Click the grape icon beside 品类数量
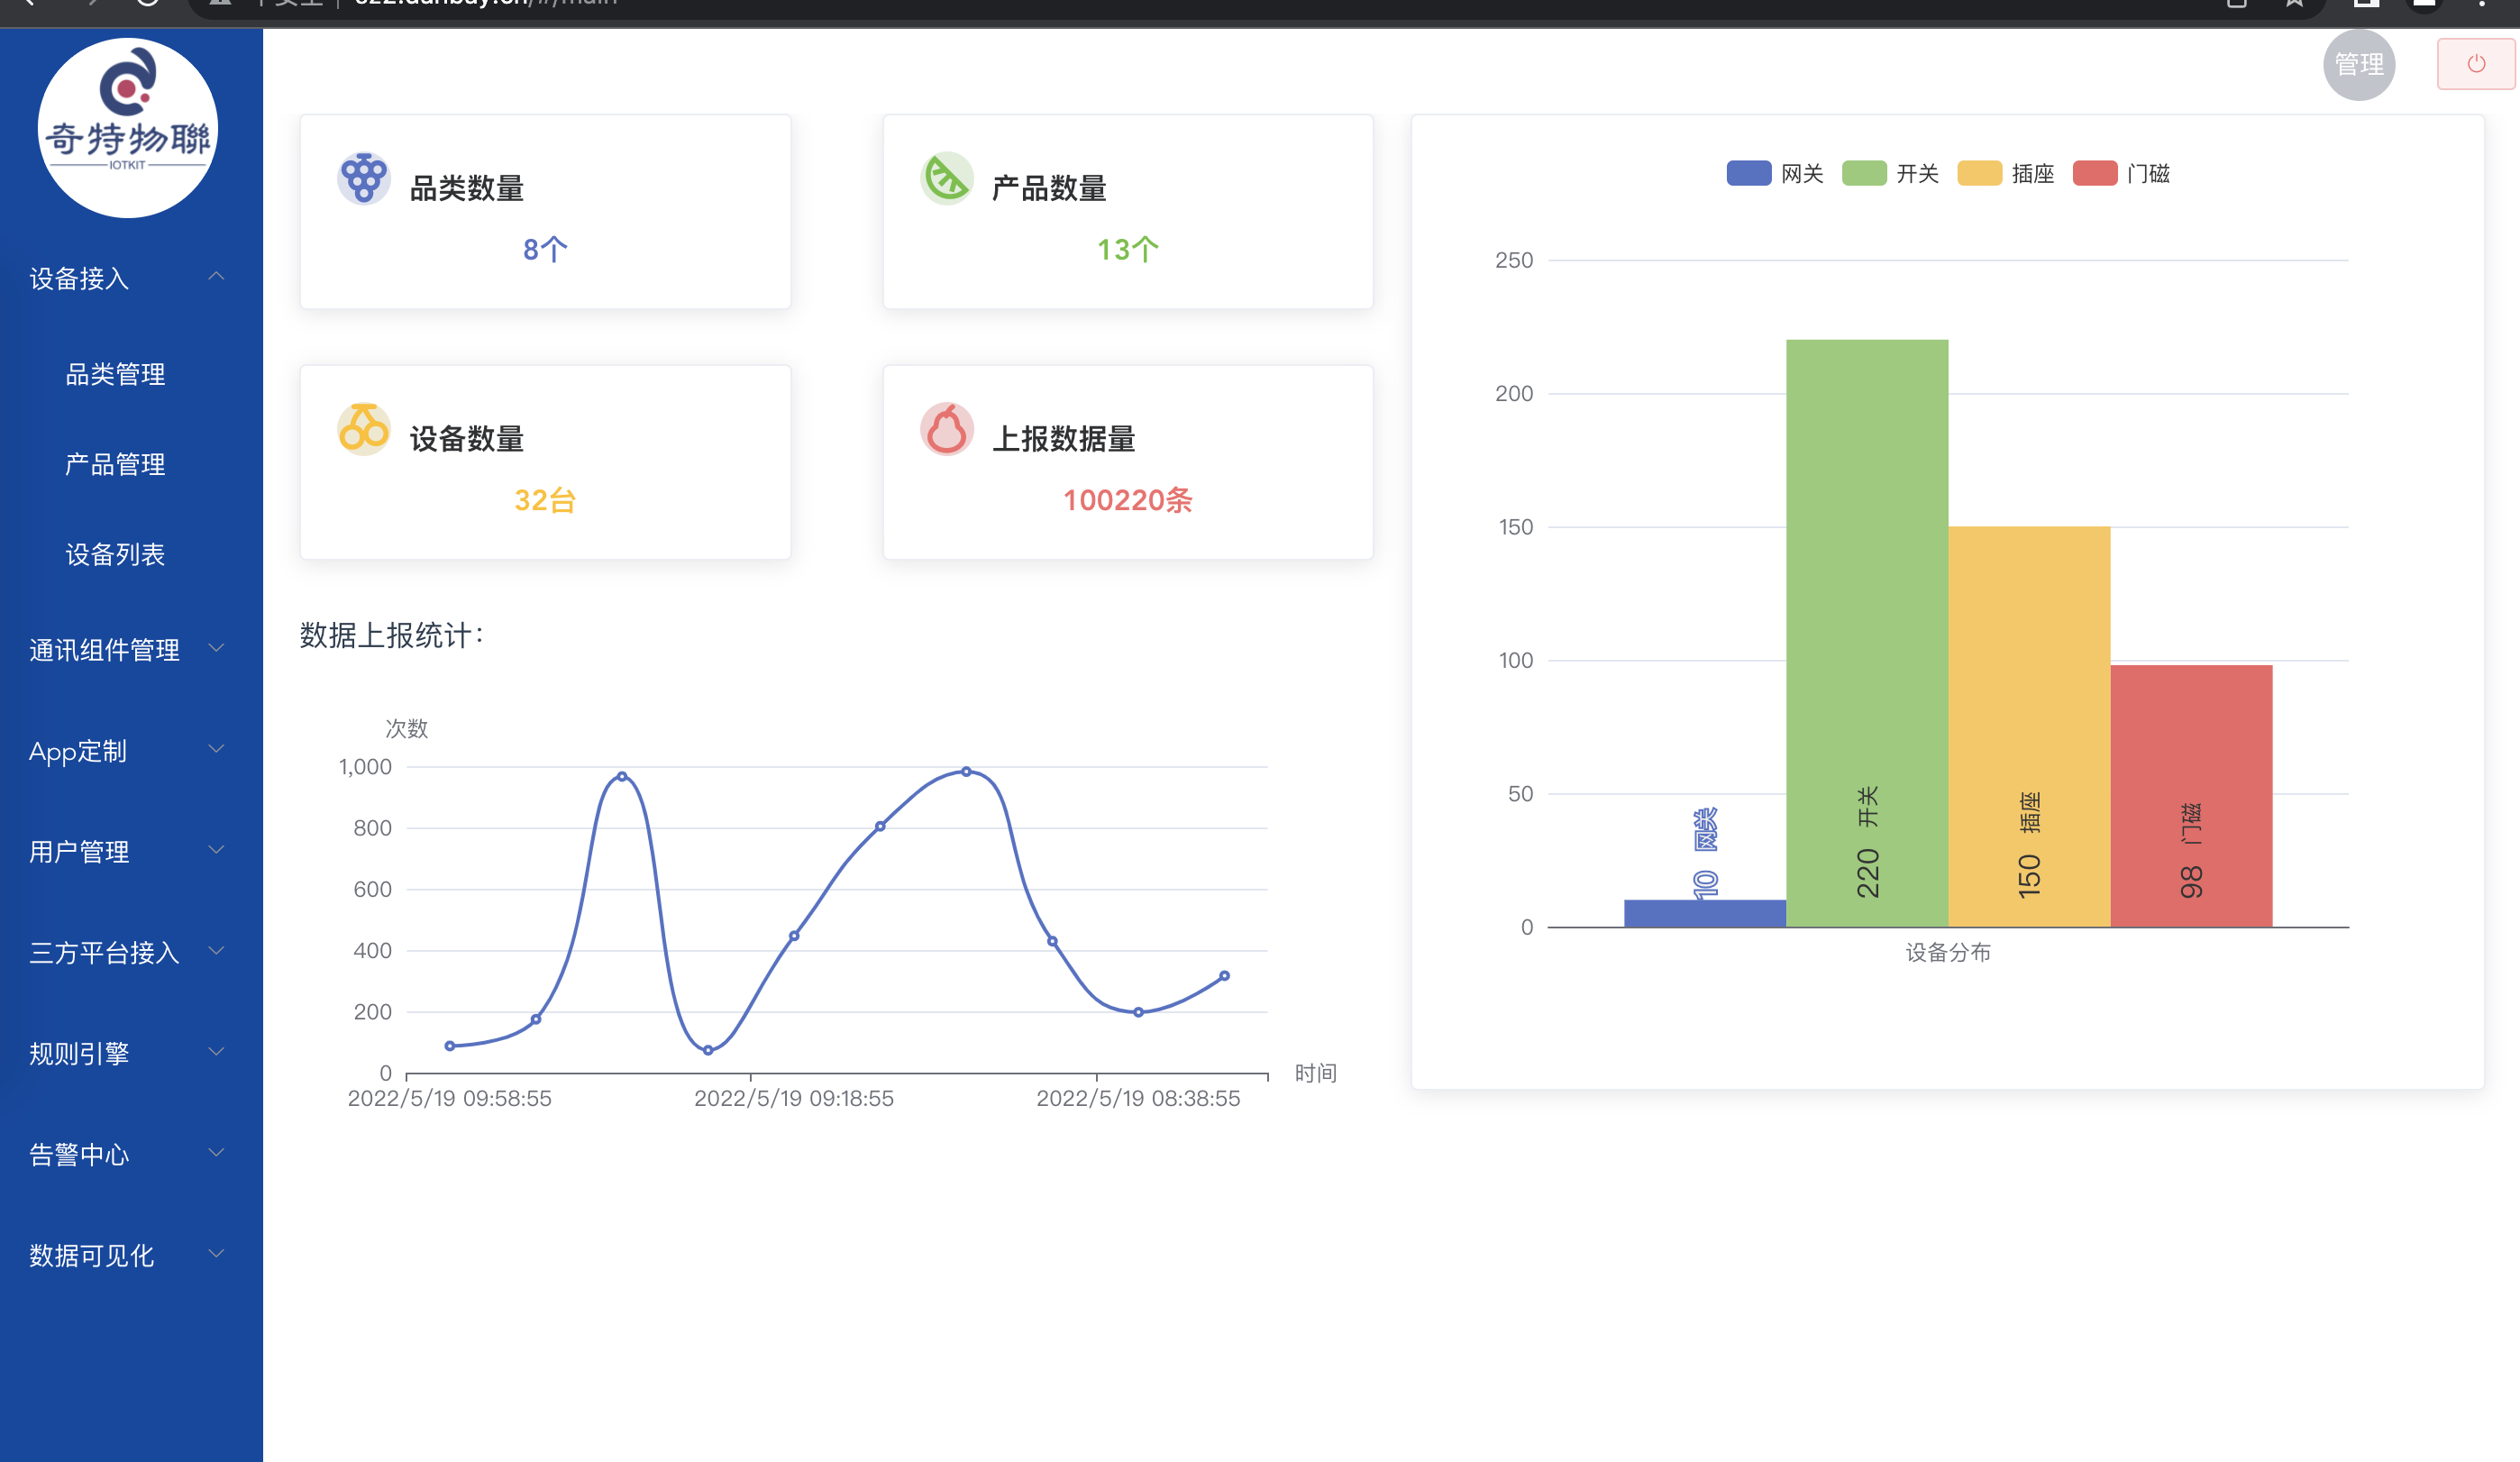2520x1462 pixels. pos(363,179)
